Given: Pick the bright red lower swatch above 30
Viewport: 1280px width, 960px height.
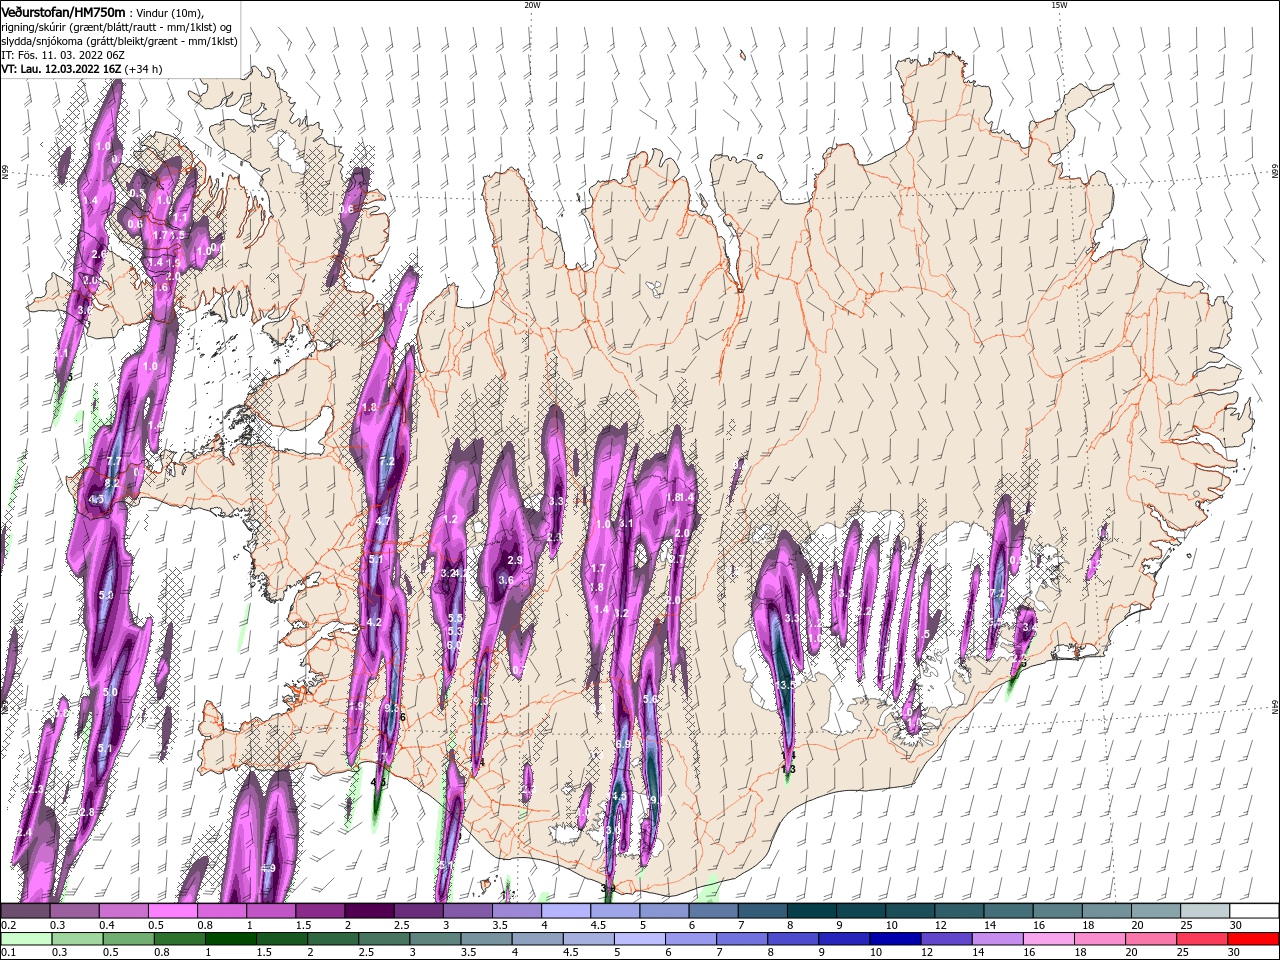Looking at the screenshot, I should (x=1252, y=937).
